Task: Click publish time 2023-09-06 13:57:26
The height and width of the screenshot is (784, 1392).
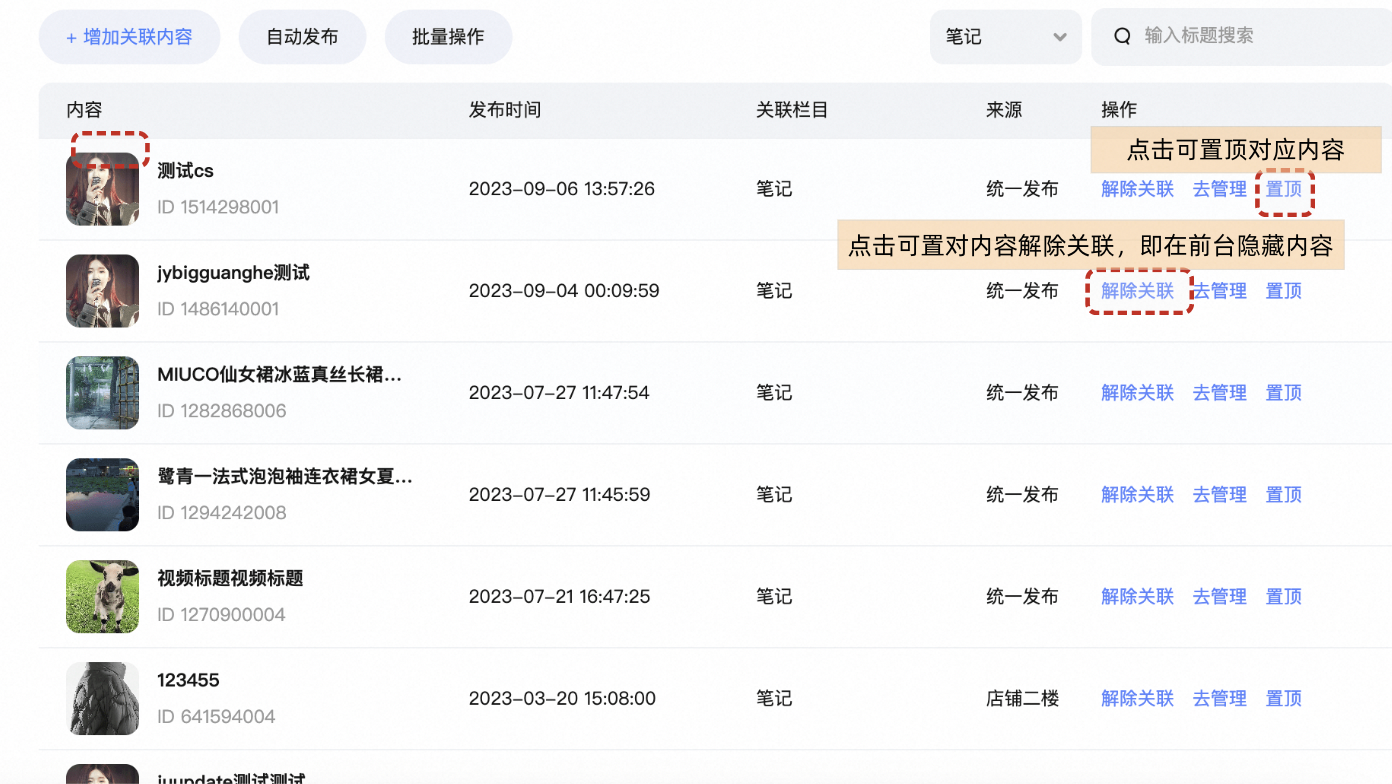Action: pos(562,189)
